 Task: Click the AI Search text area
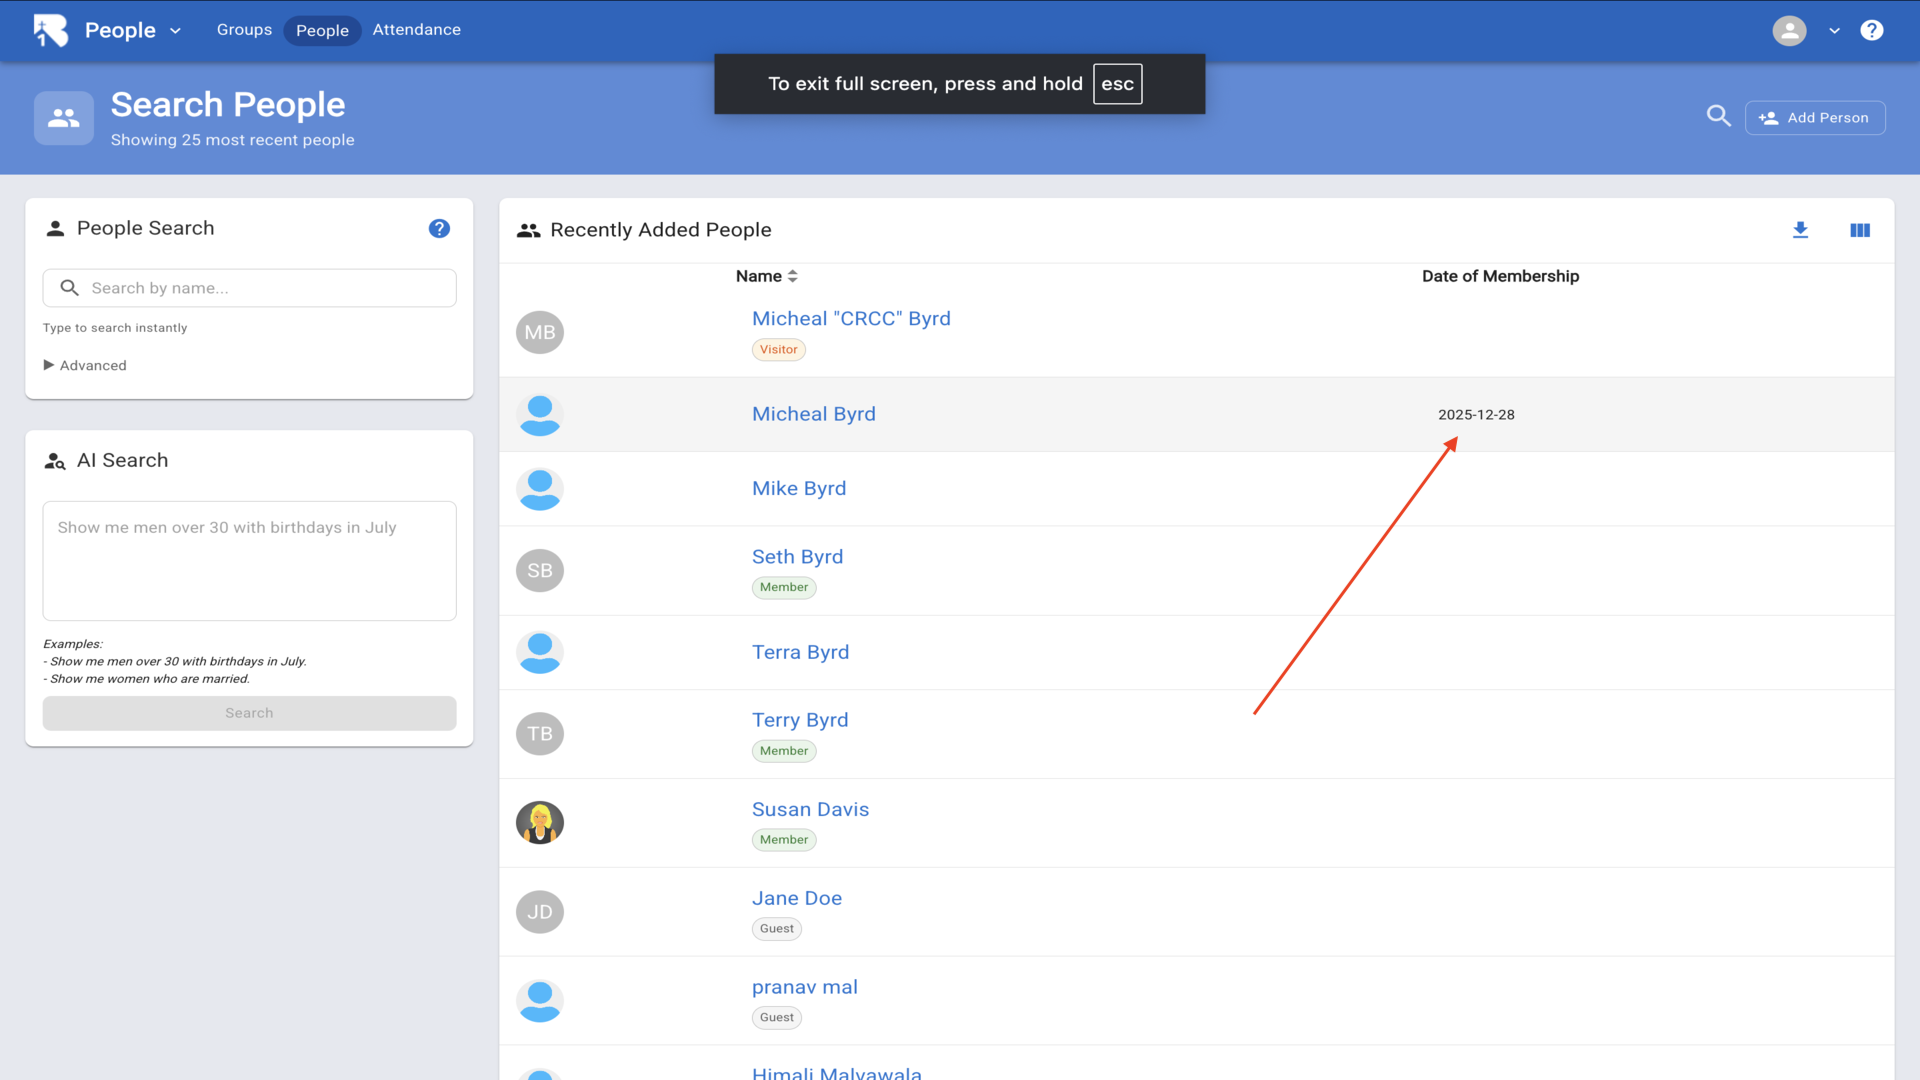coord(249,560)
